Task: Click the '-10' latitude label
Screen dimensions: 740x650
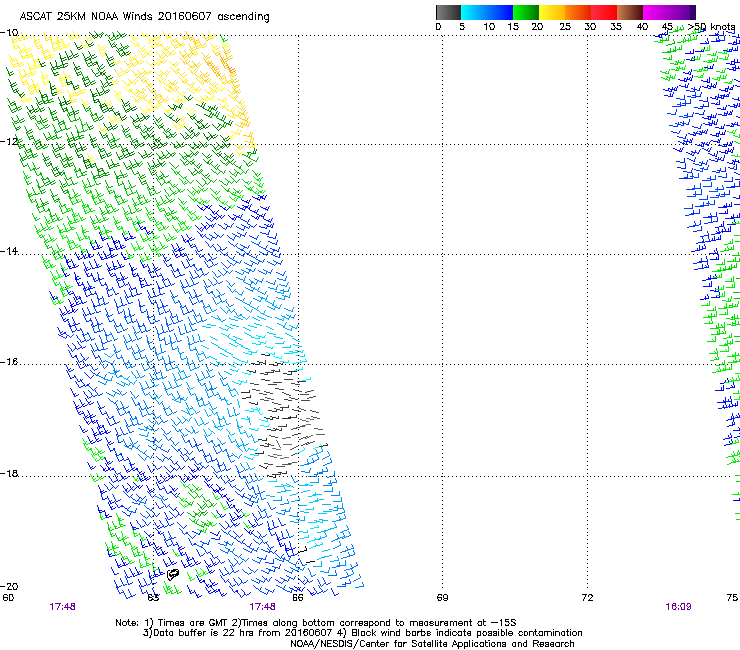Action: [x=9, y=32]
